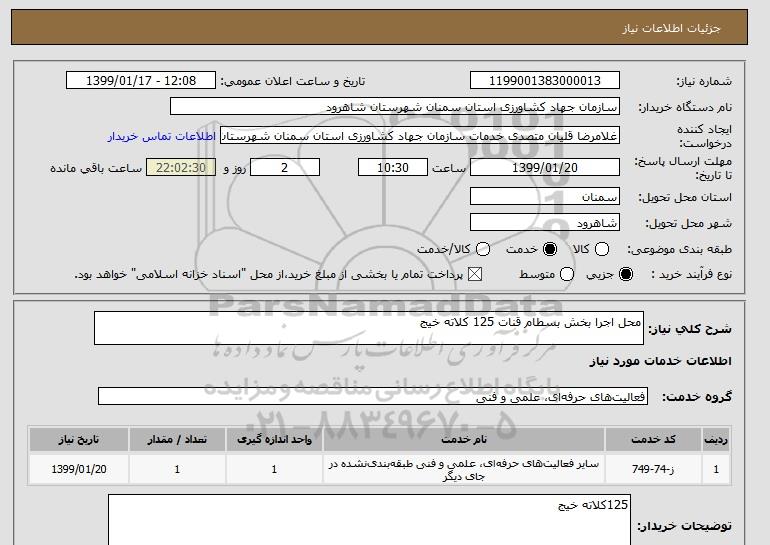770x545 pixels.
Task: Click the گروه خدمت service group field
Action: (373, 396)
